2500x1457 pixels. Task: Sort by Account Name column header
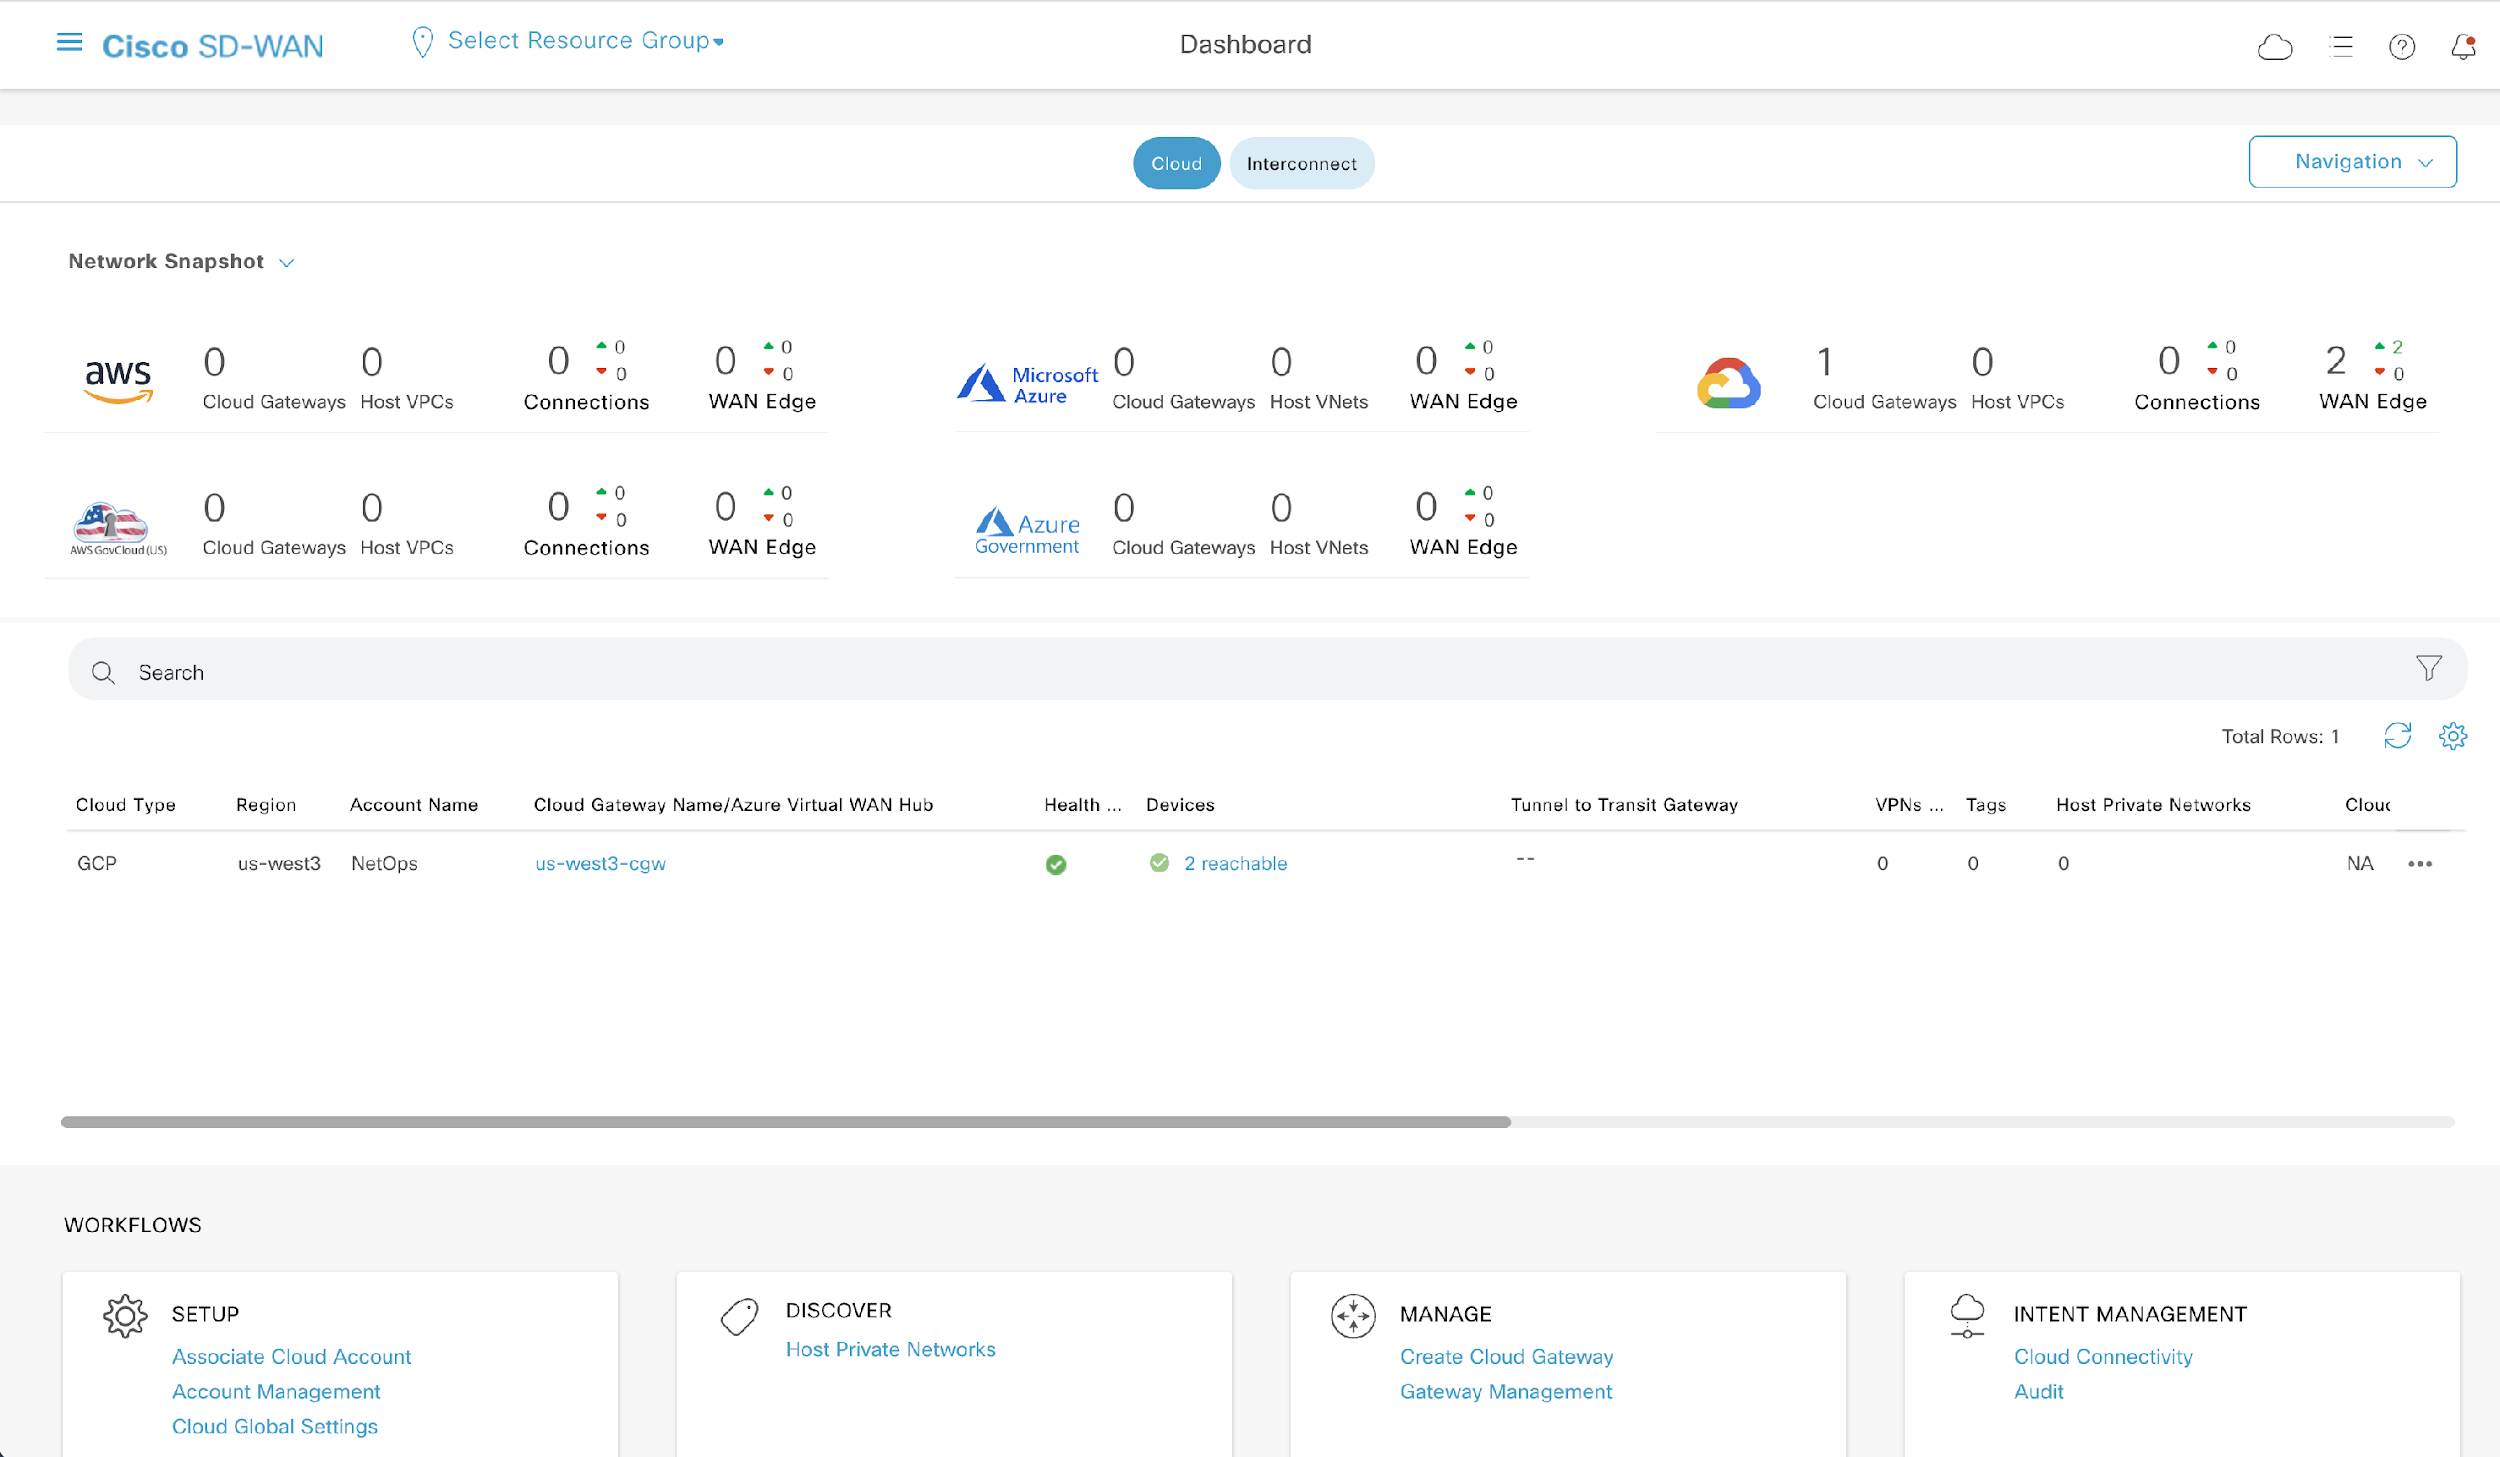[414, 804]
